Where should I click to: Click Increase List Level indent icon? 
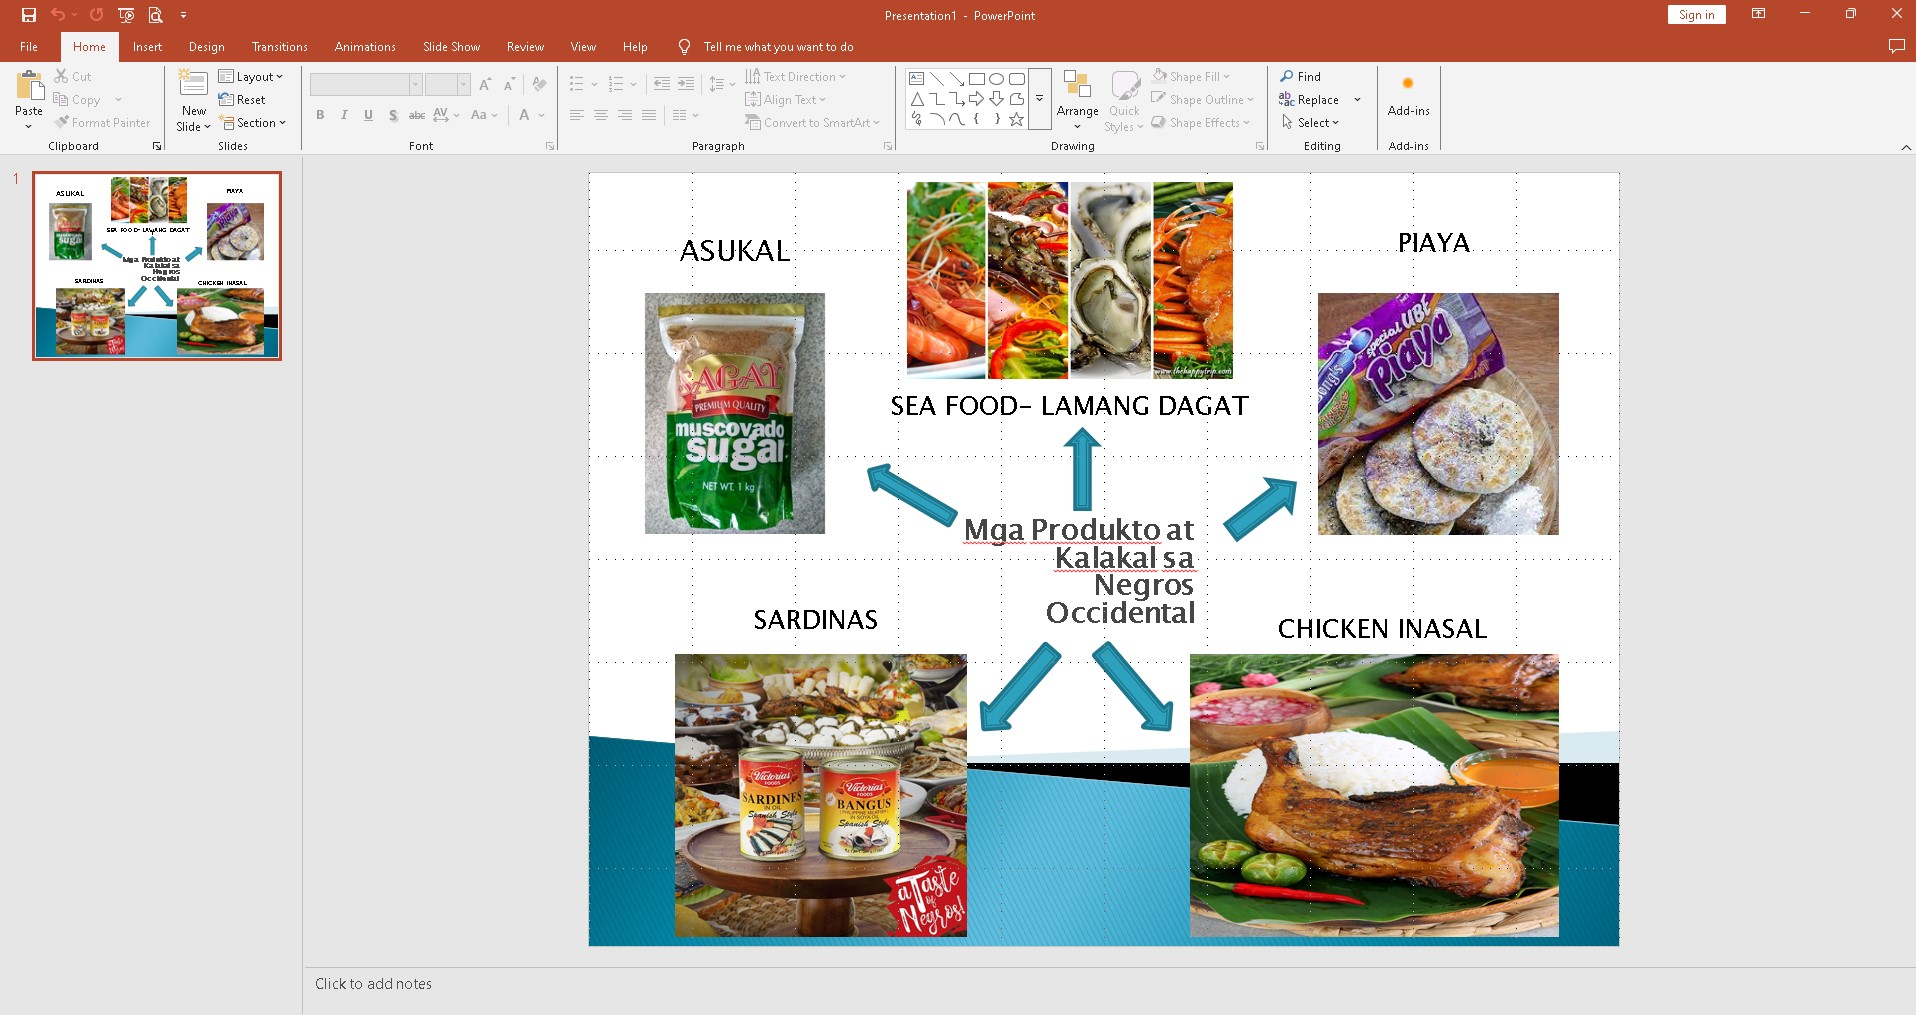685,85
